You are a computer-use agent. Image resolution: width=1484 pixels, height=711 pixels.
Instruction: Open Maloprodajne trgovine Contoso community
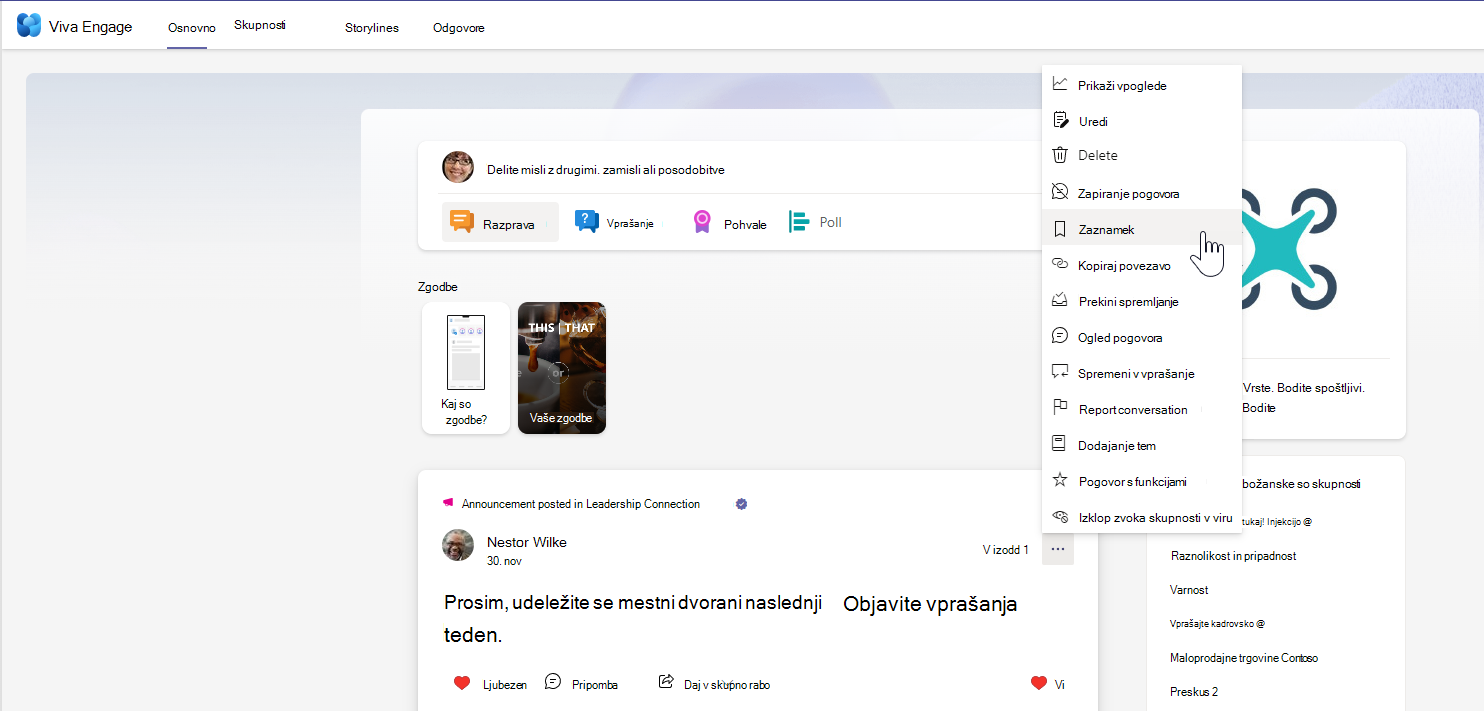pyautogui.click(x=1244, y=658)
